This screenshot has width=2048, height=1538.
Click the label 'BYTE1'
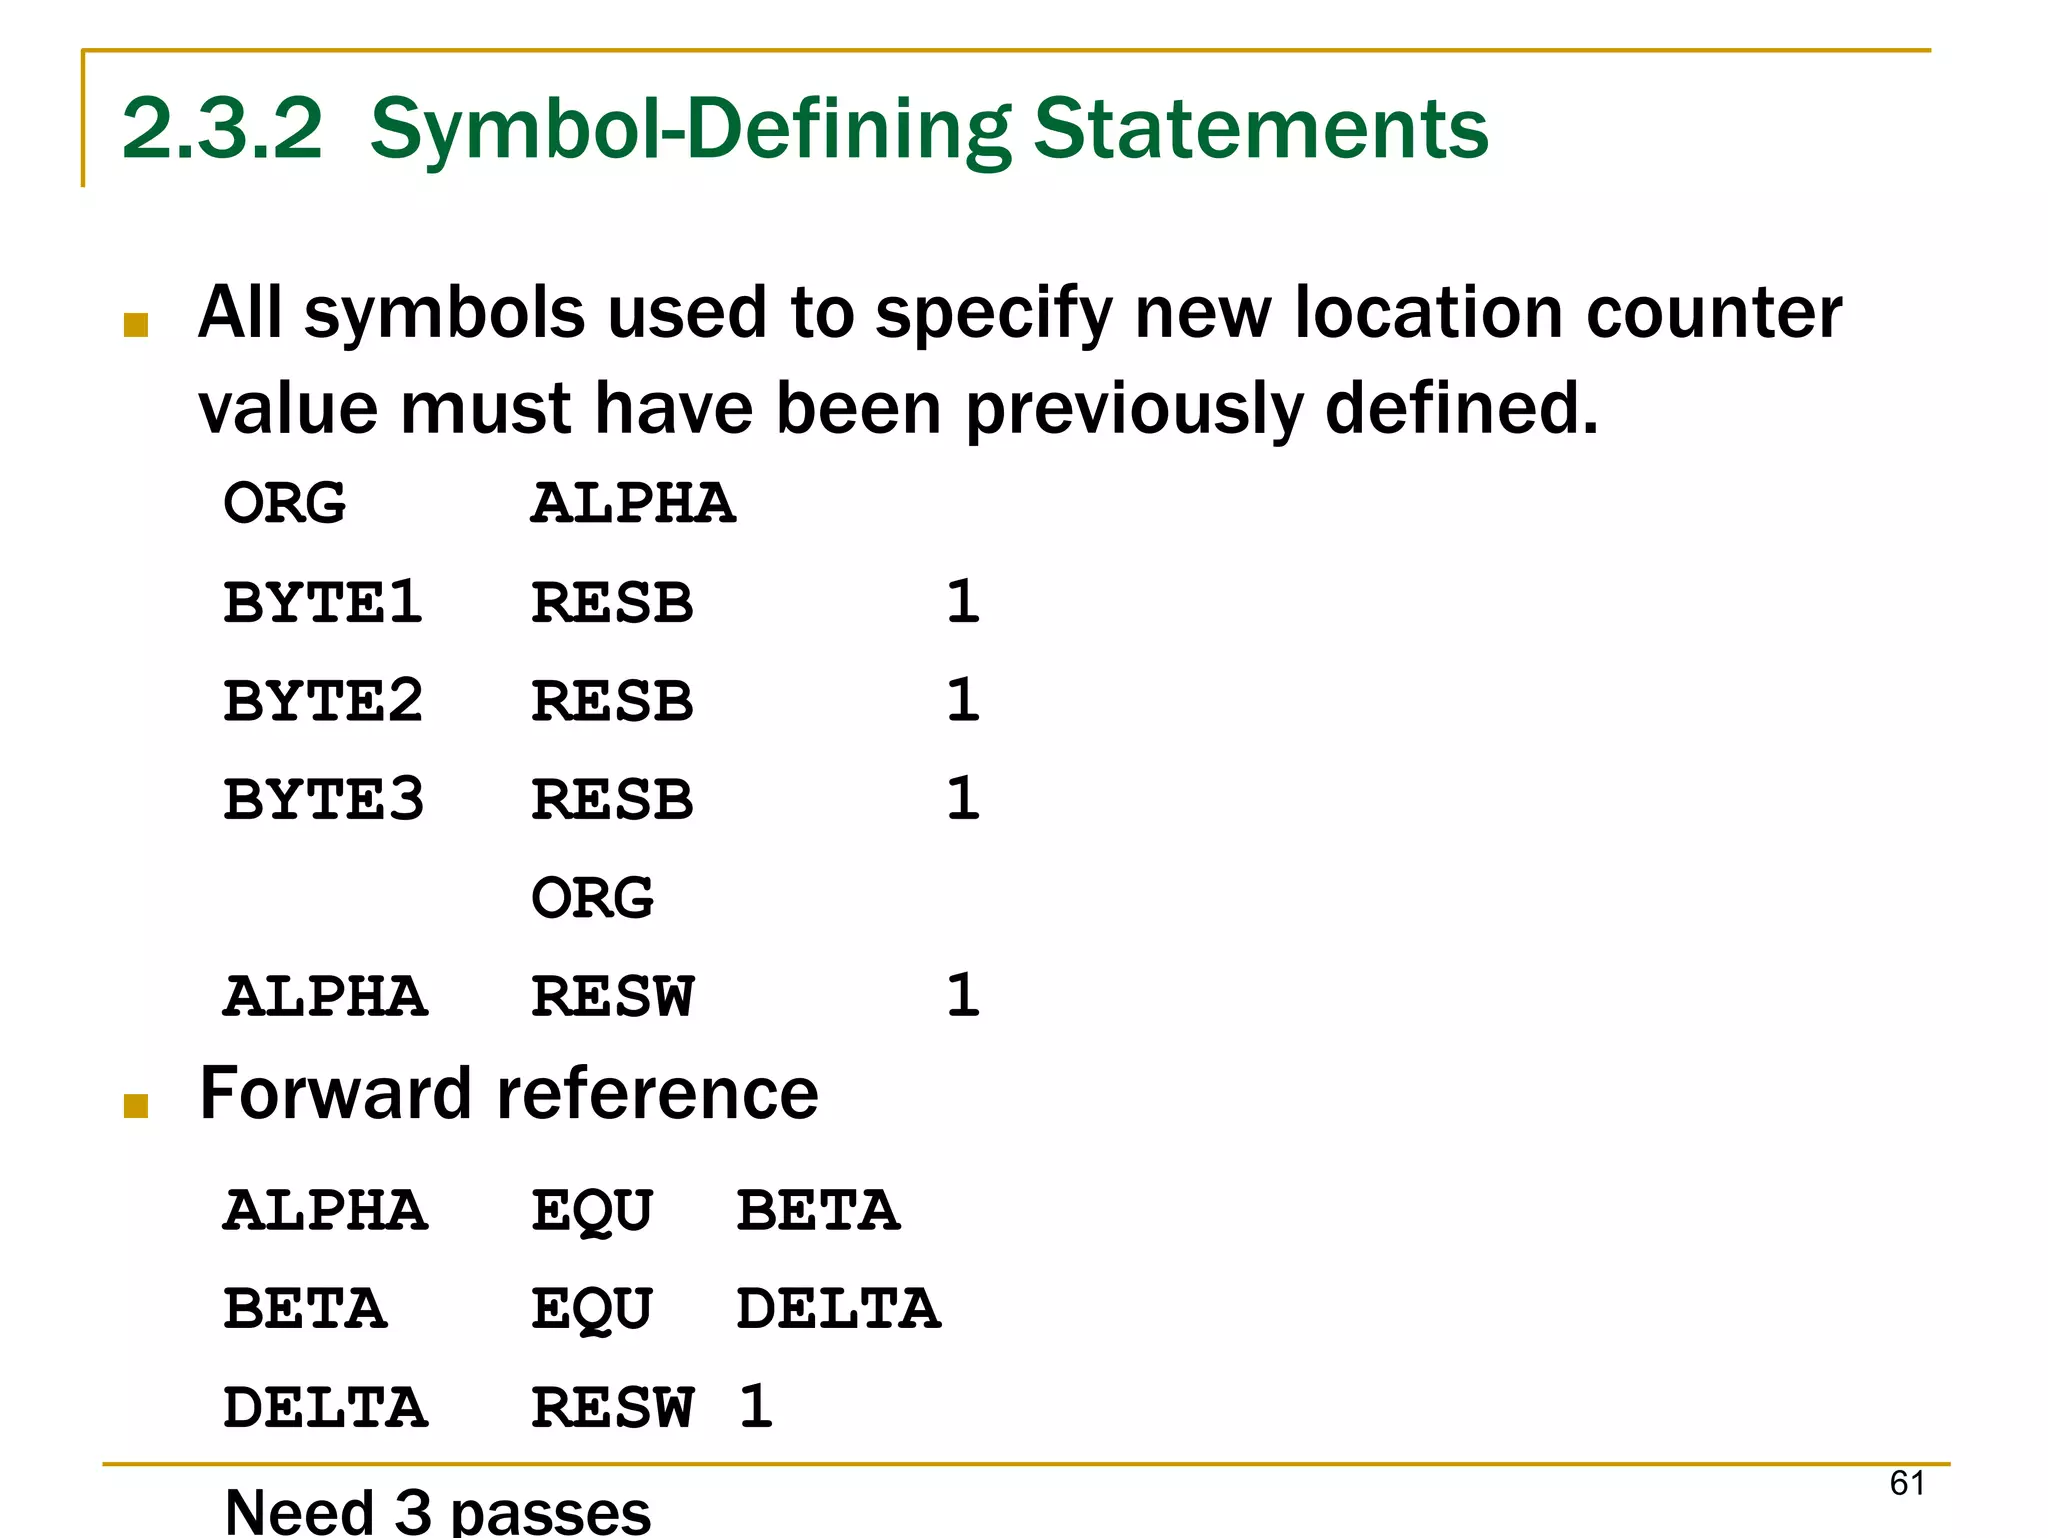323,602
